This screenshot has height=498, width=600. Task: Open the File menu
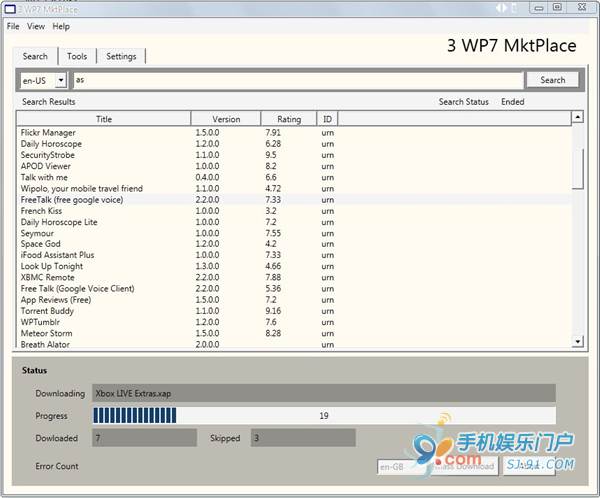click(x=13, y=26)
